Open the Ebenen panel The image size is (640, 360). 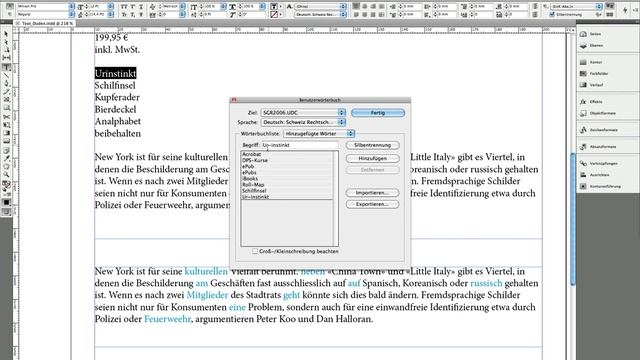(x=596, y=46)
